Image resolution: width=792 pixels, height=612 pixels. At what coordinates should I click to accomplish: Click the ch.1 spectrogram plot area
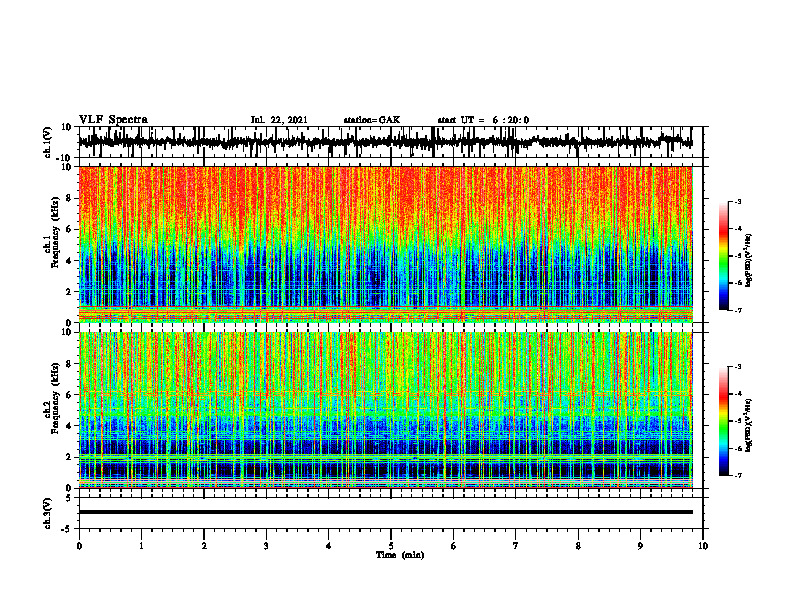click(386, 244)
